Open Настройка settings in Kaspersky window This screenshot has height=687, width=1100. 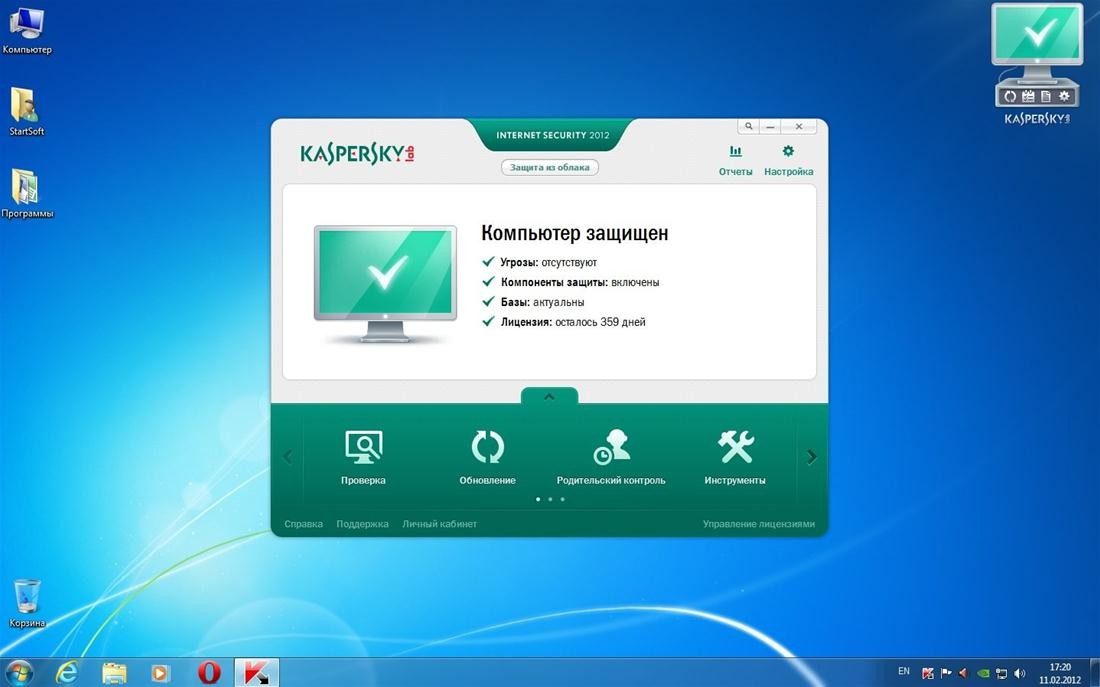789,161
